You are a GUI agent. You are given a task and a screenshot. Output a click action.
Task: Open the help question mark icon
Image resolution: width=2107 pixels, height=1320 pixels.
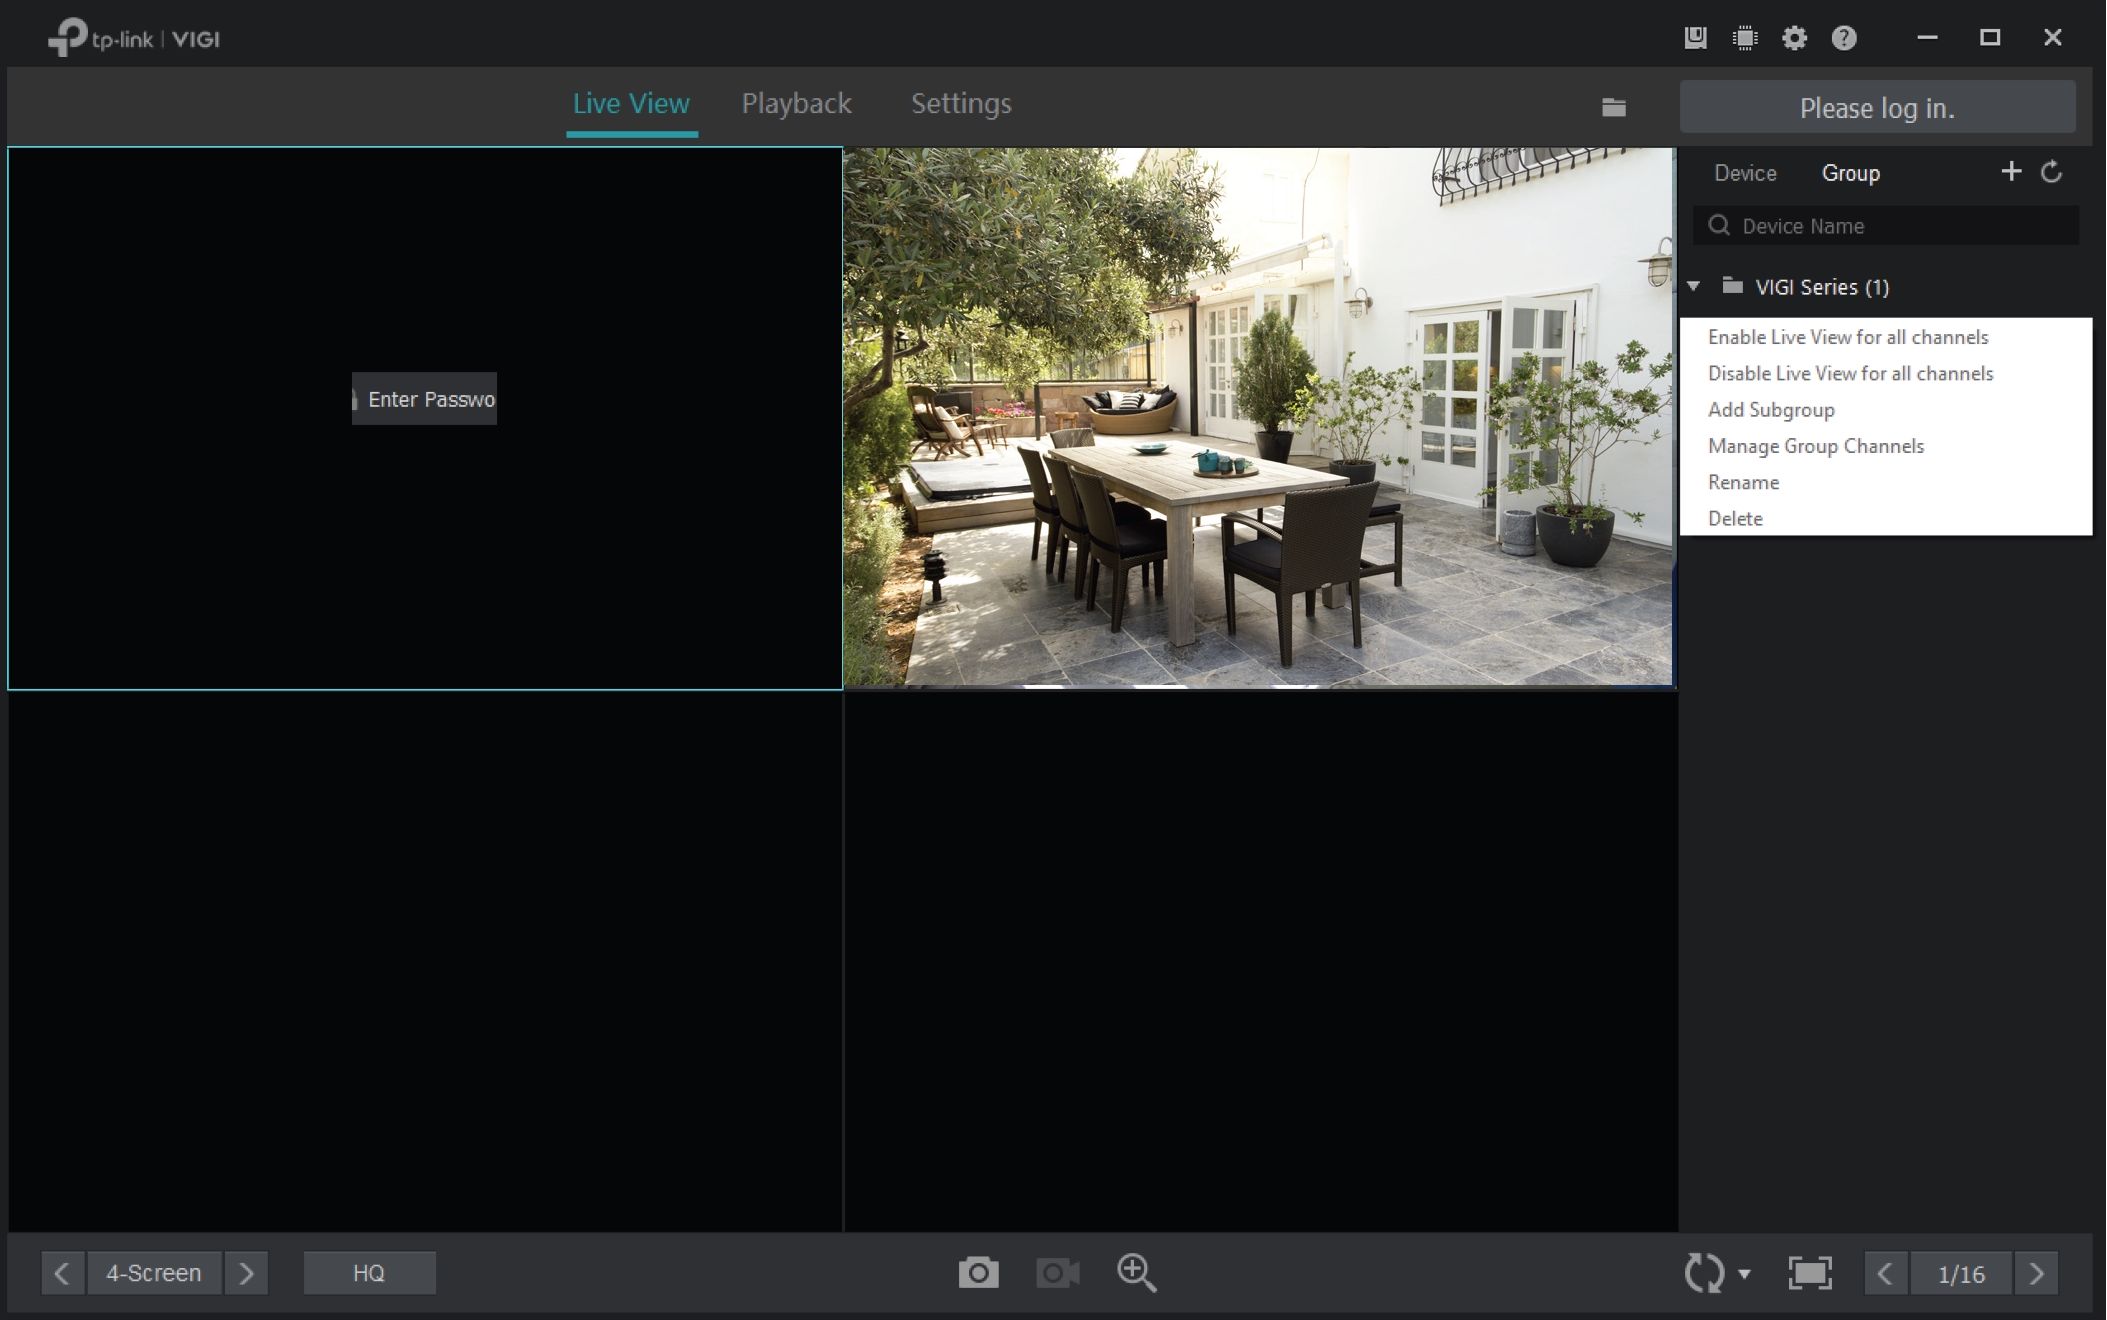point(1843,38)
